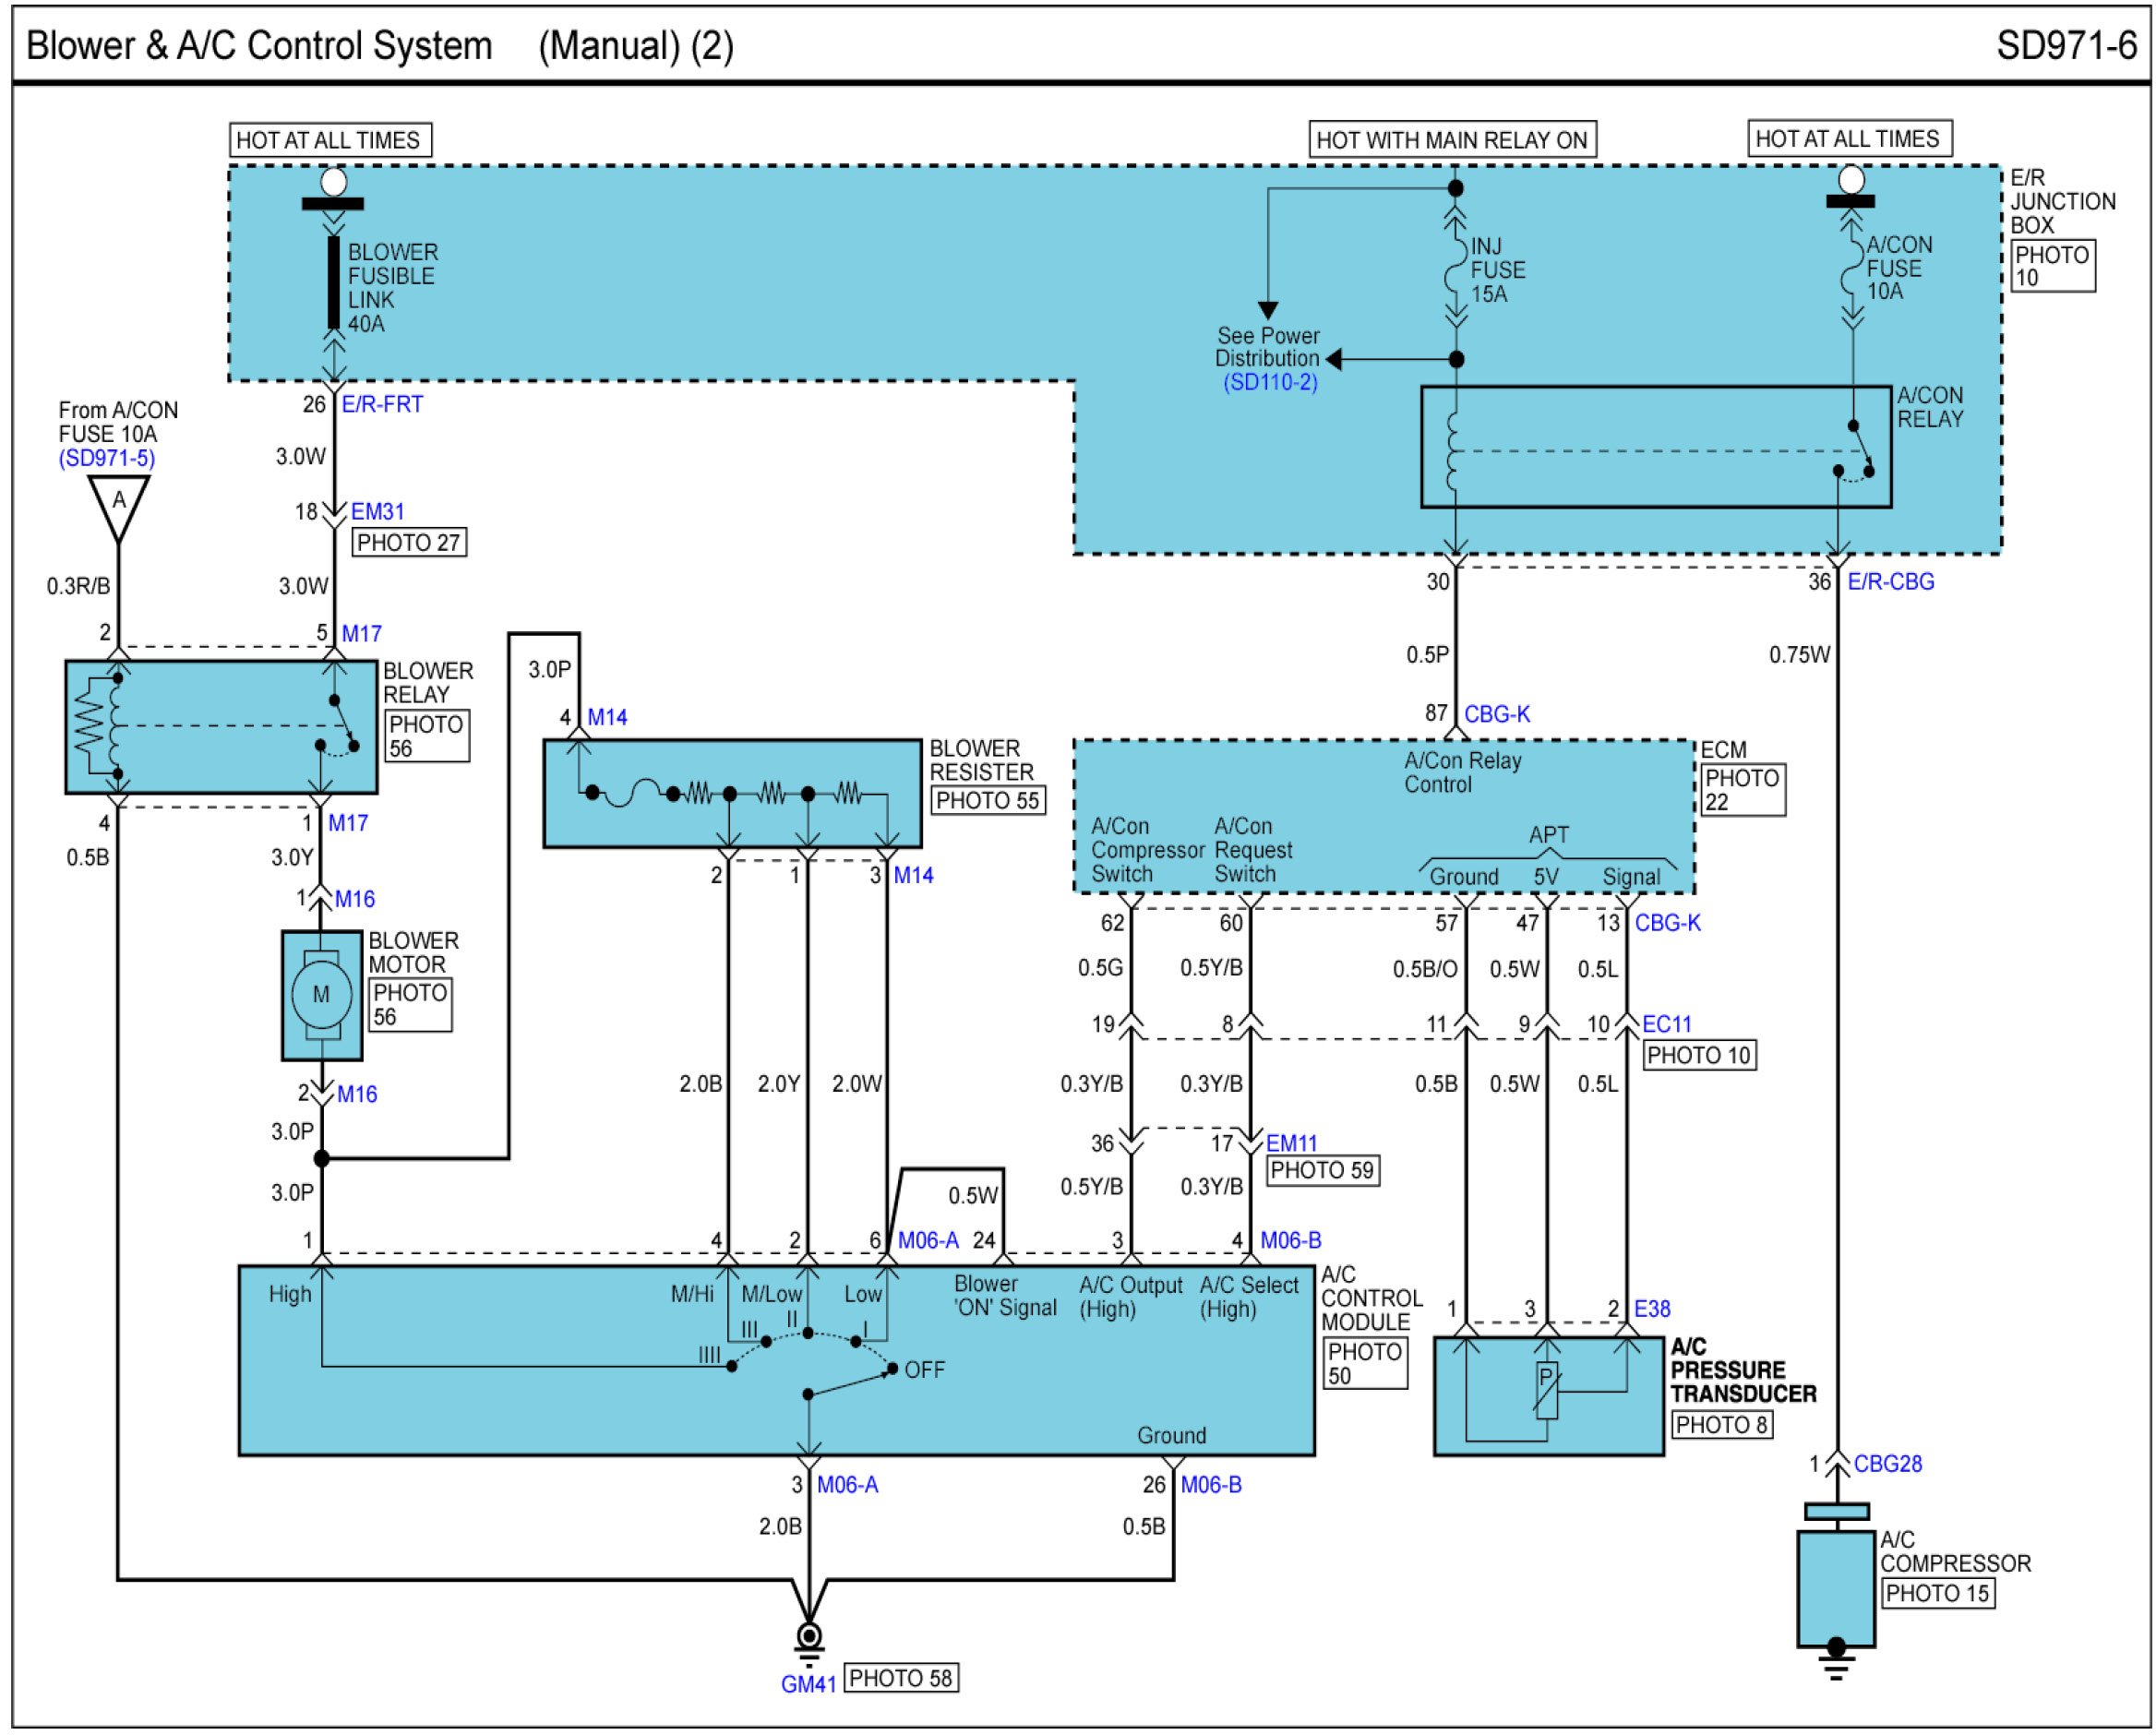
Task: Click the A/CON fuse 10A symbol
Action: 1852,268
